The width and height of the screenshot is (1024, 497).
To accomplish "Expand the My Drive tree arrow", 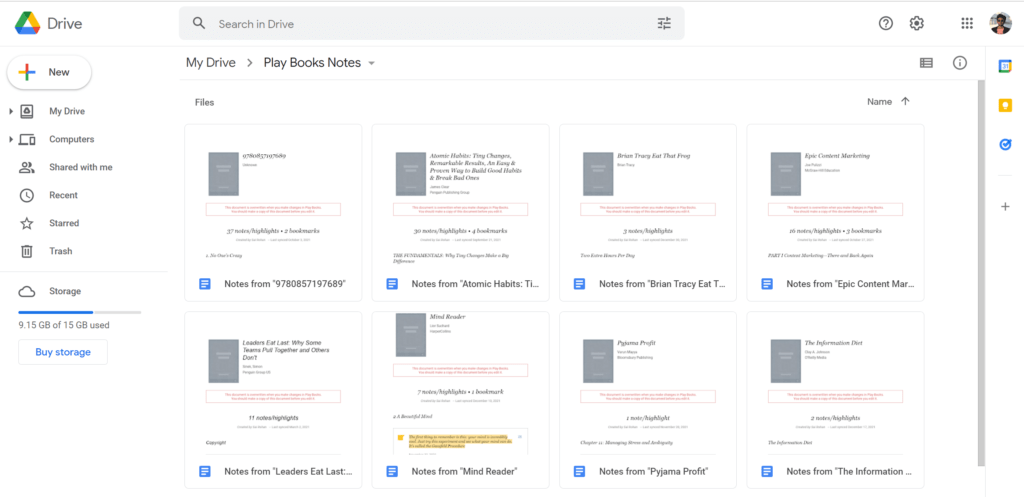I will click(x=10, y=112).
